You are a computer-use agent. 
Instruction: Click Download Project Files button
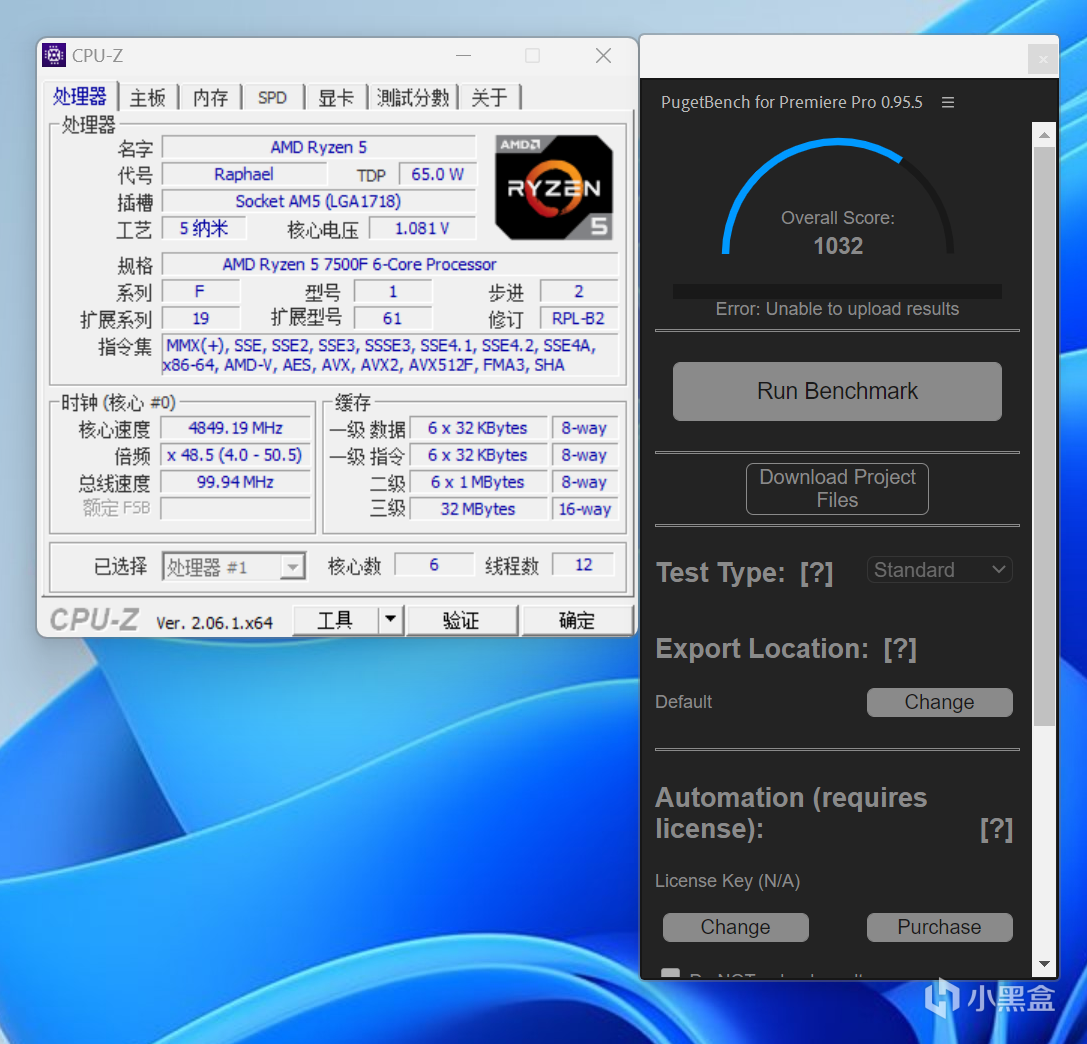(837, 489)
